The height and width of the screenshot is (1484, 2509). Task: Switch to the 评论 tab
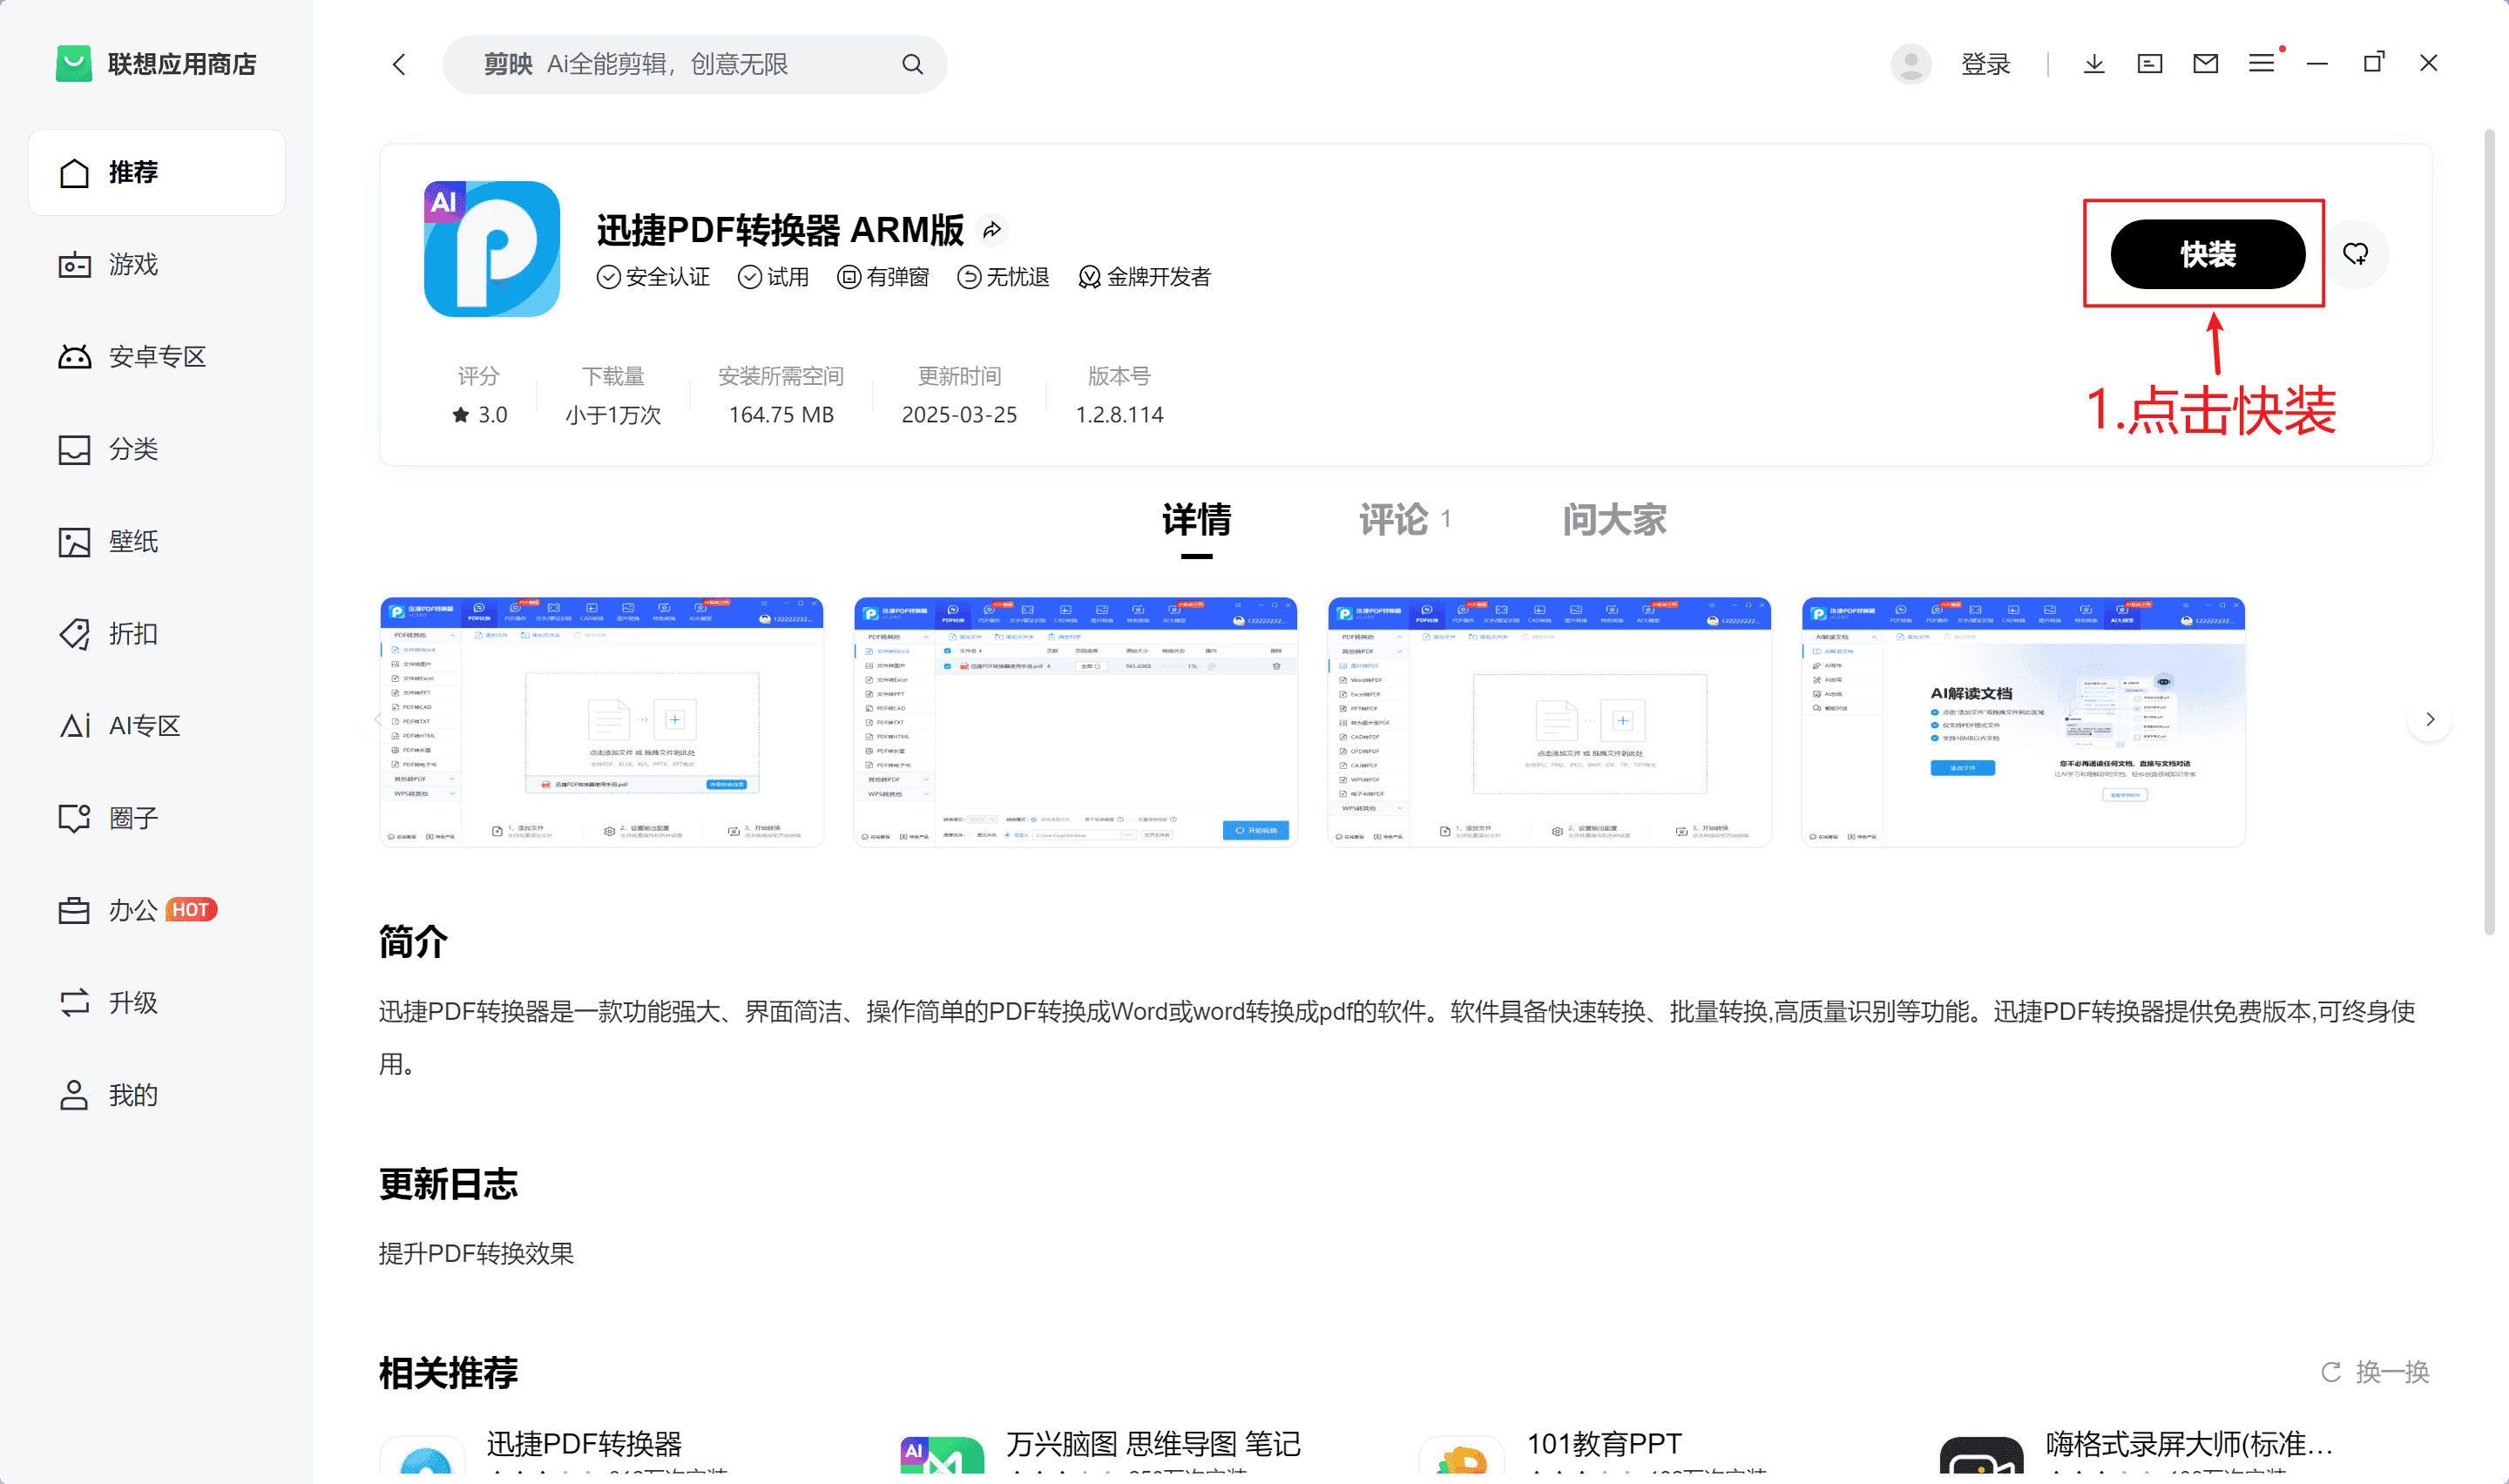coord(1404,520)
